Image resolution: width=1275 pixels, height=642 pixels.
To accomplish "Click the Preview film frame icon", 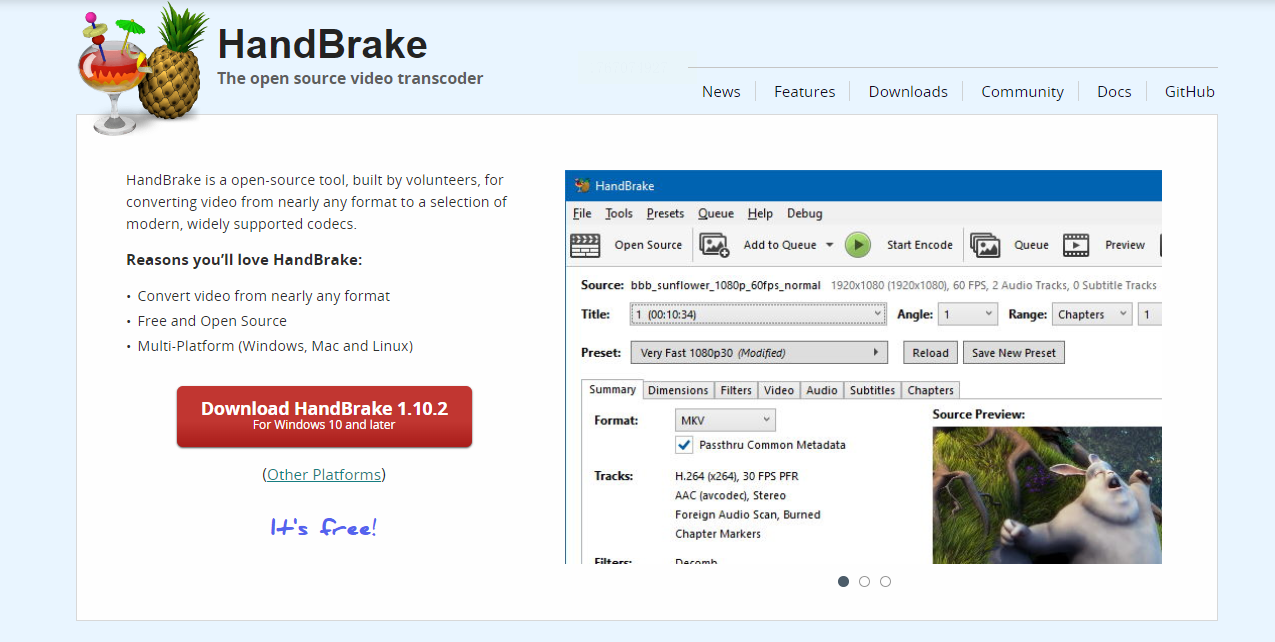I will click(x=1076, y=245).
